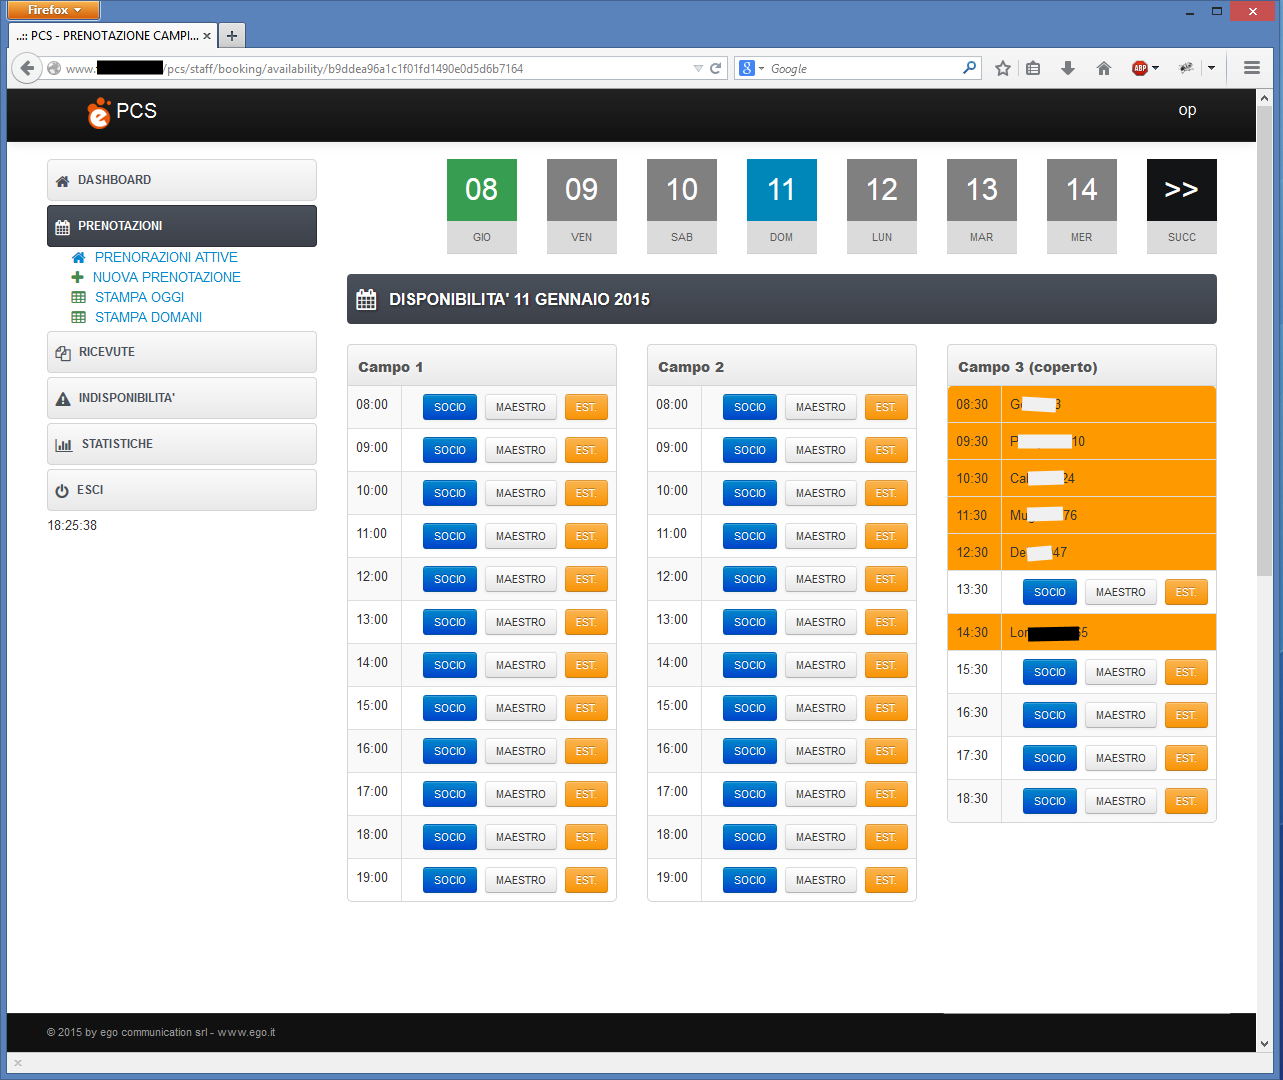The height and width of the screenshot is (1080, 1283).
Task: Show bookmarks list icon
Action: click(x=1034, y=68)
